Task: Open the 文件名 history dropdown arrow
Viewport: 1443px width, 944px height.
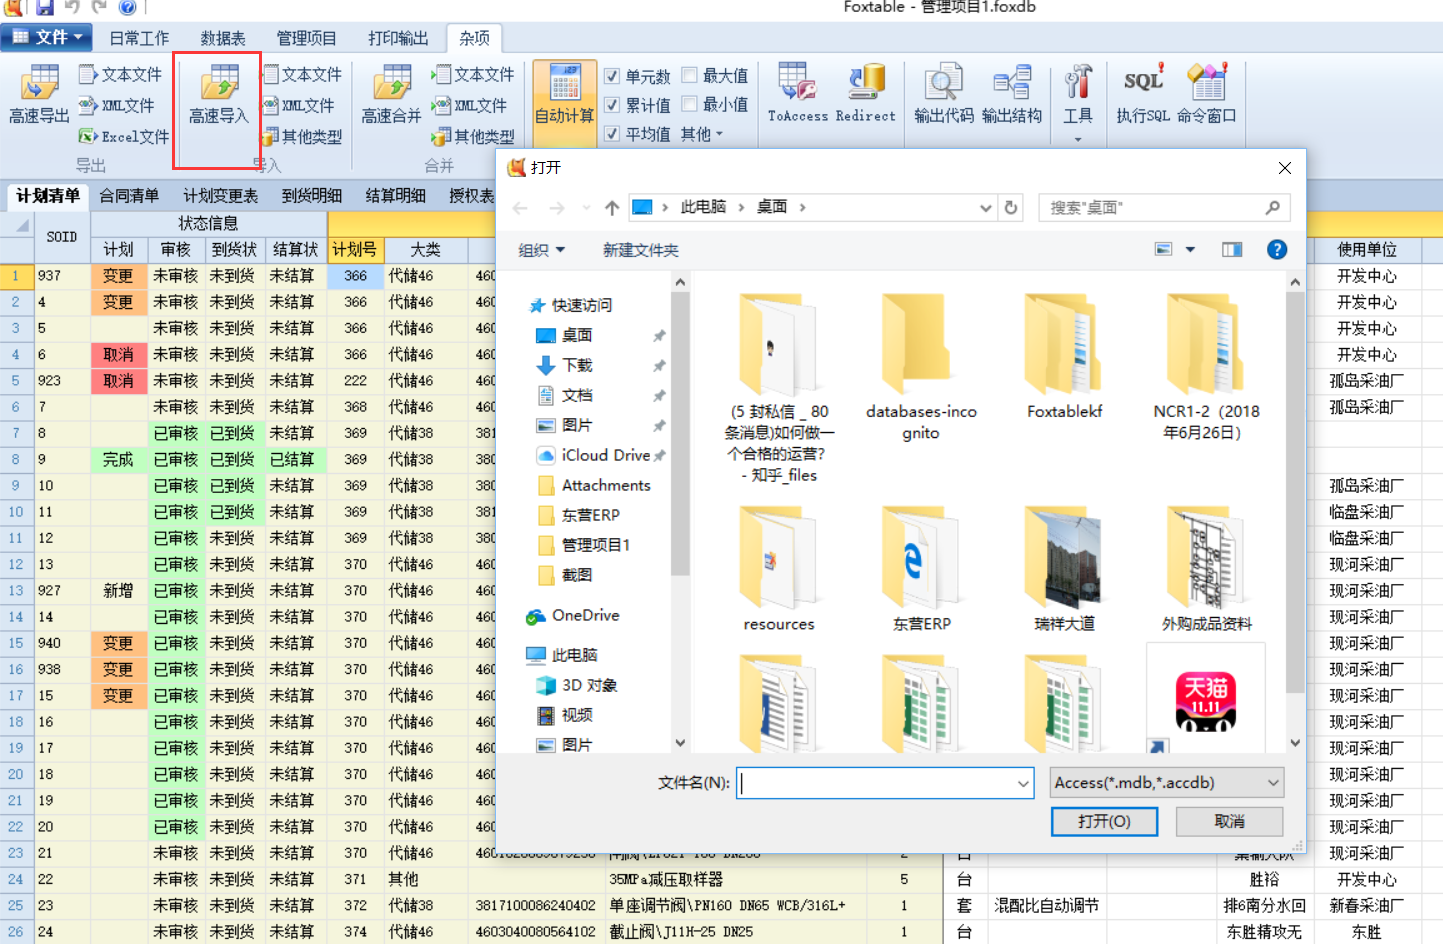Action: pyautogui.click(x=1023, y=783)
